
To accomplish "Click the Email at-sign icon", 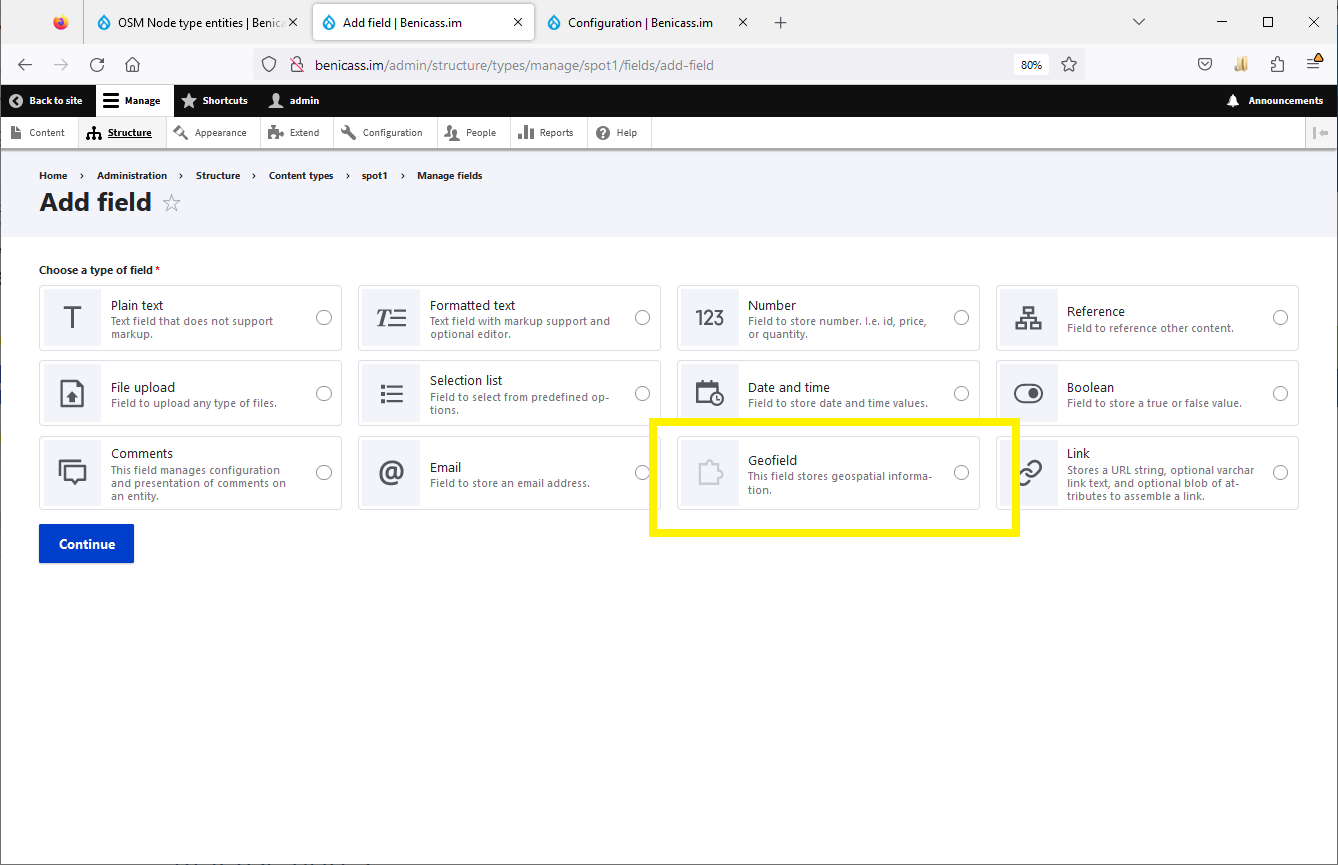I will (x=391, y=473).
